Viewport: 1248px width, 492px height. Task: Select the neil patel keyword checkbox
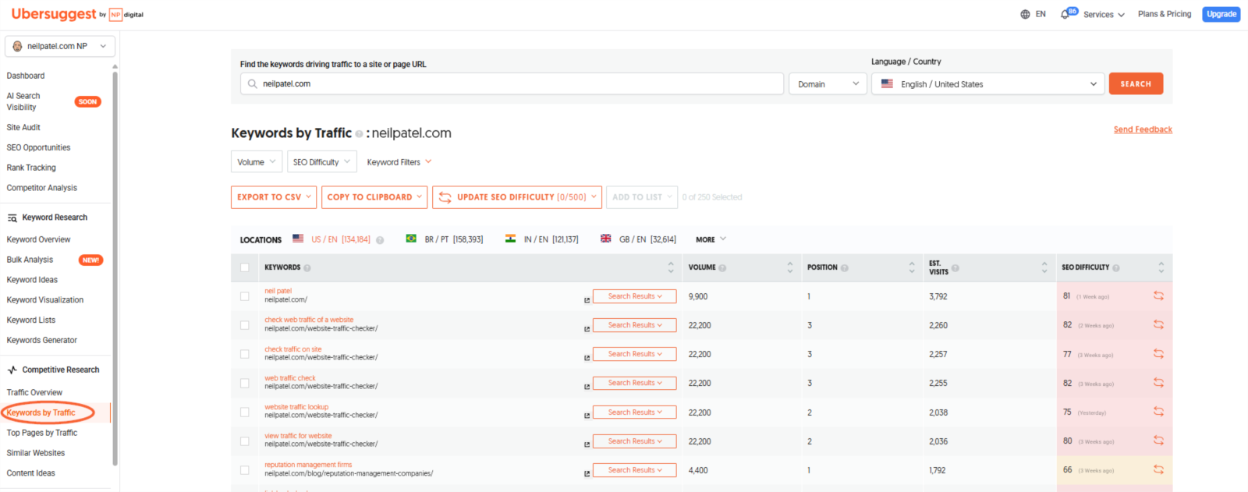pyautogui.click(x=245, y=296)
